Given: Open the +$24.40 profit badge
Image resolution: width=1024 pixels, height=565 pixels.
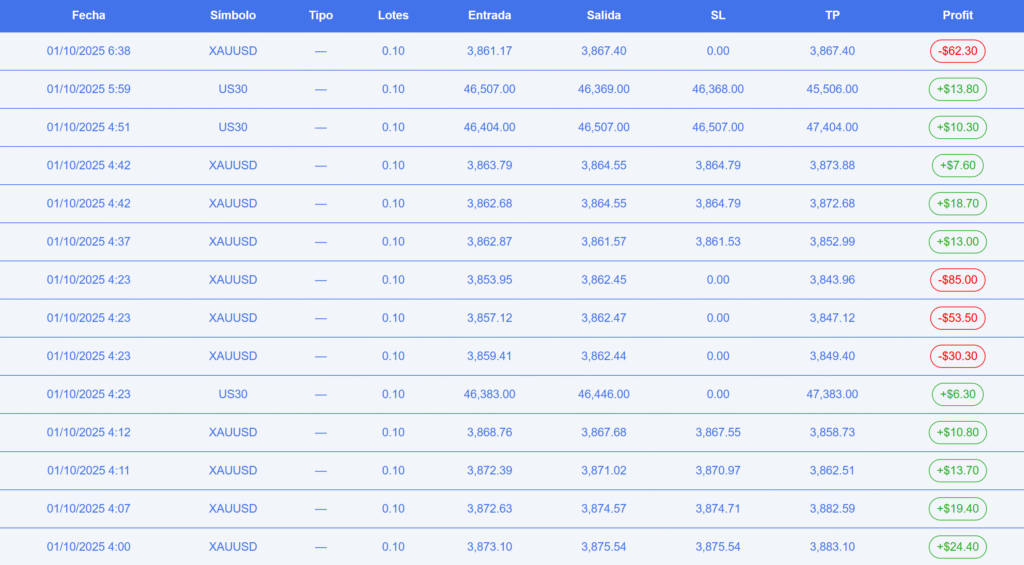Looking at the screenshot, I should click(x=957, y=547).
